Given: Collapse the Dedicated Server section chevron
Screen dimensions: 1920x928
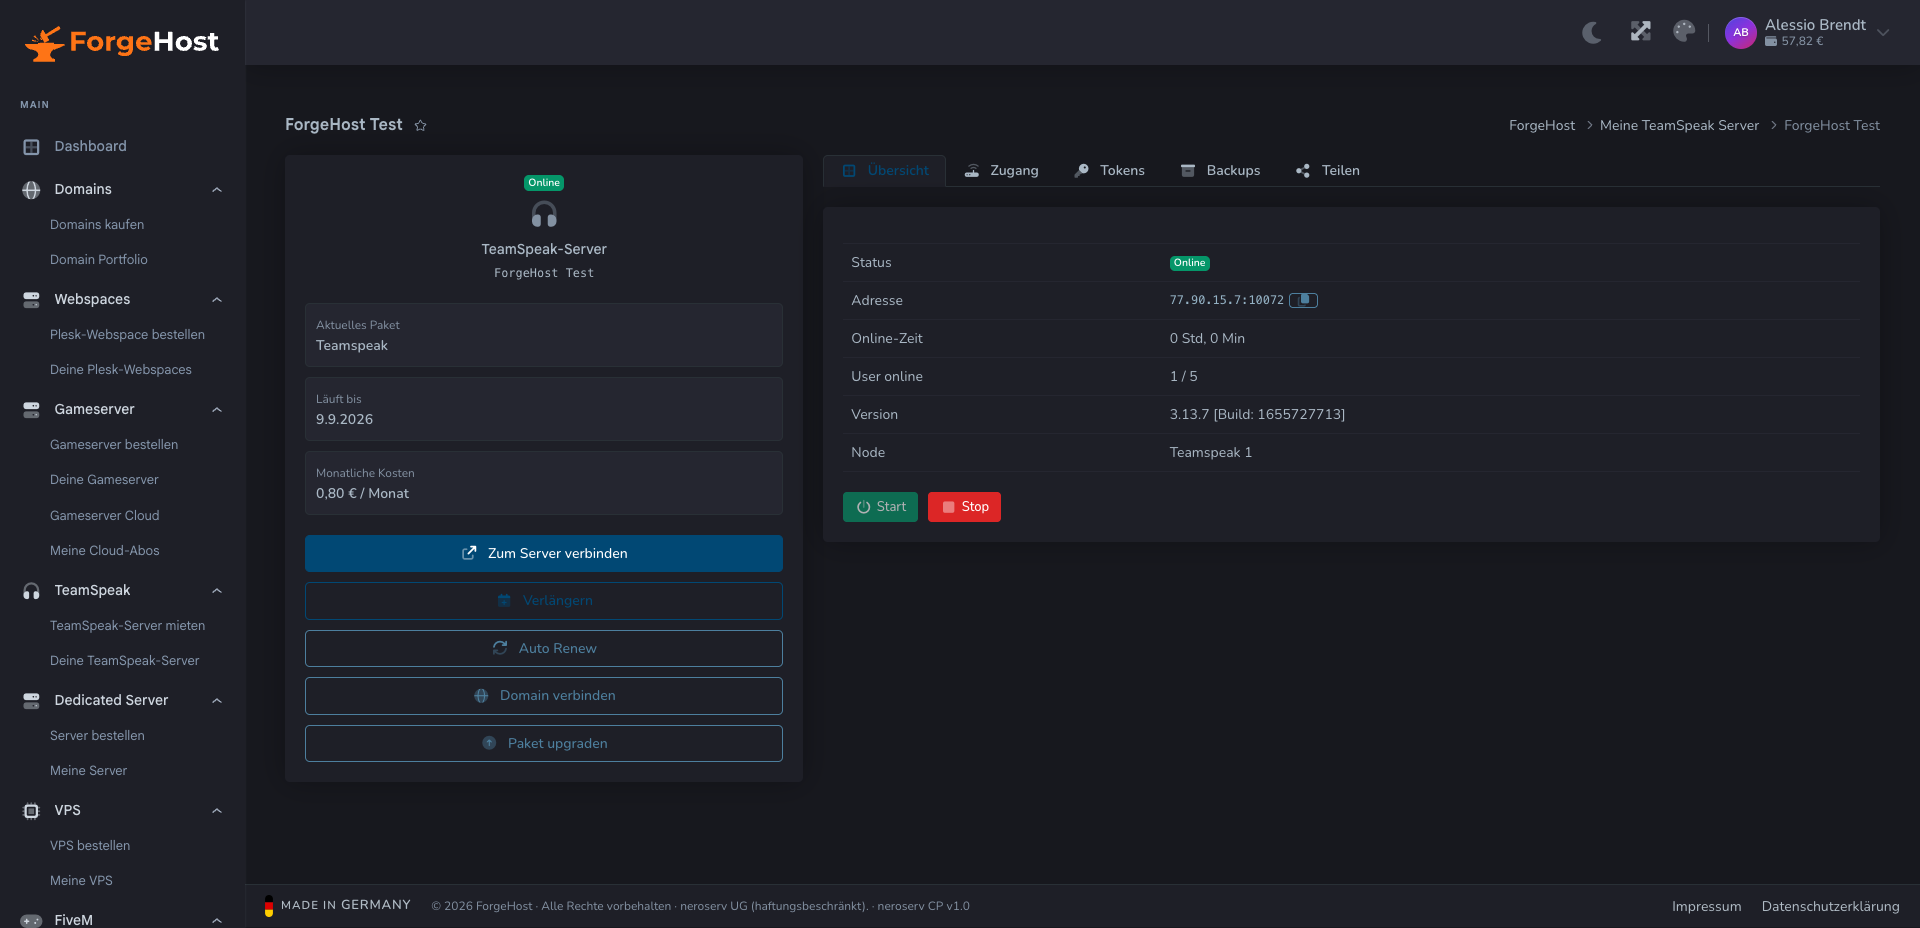Looking at the screenshot, I should pyautogui.click(x=217, y=701).
